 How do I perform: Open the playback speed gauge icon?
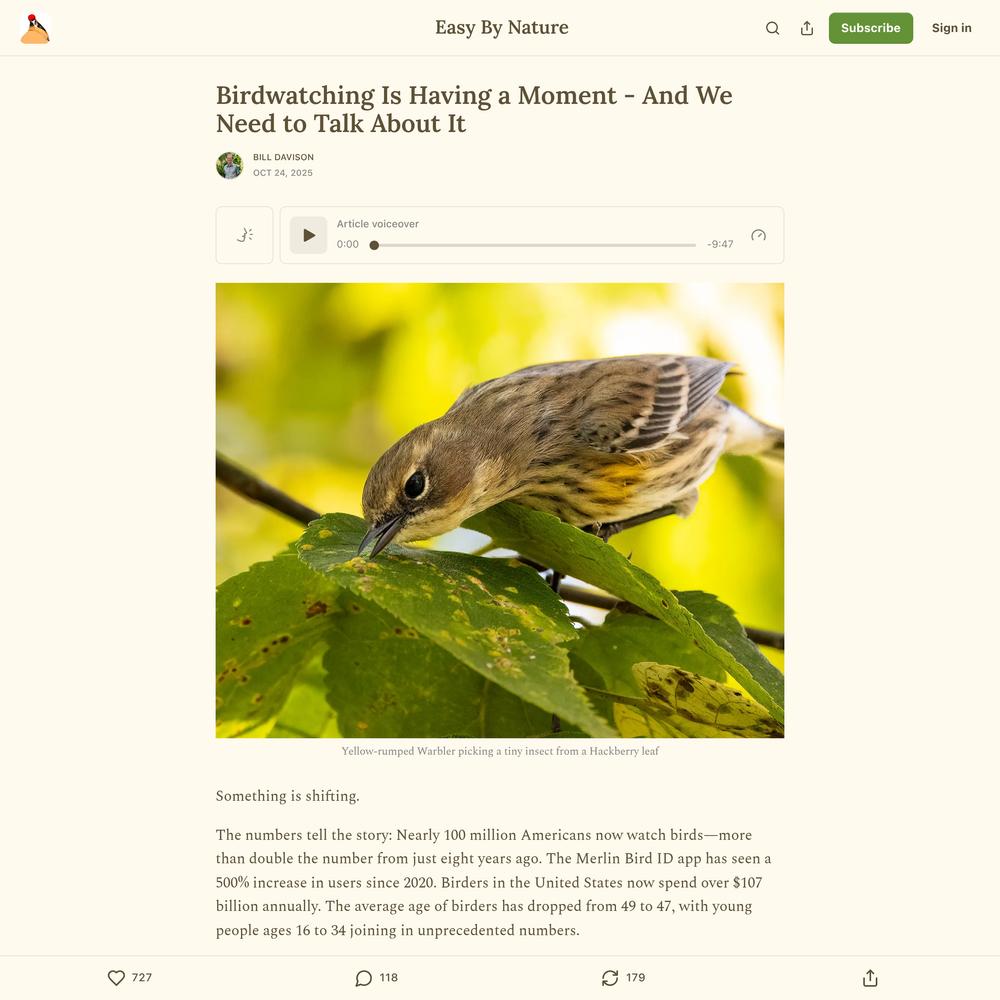coord(758,235)
